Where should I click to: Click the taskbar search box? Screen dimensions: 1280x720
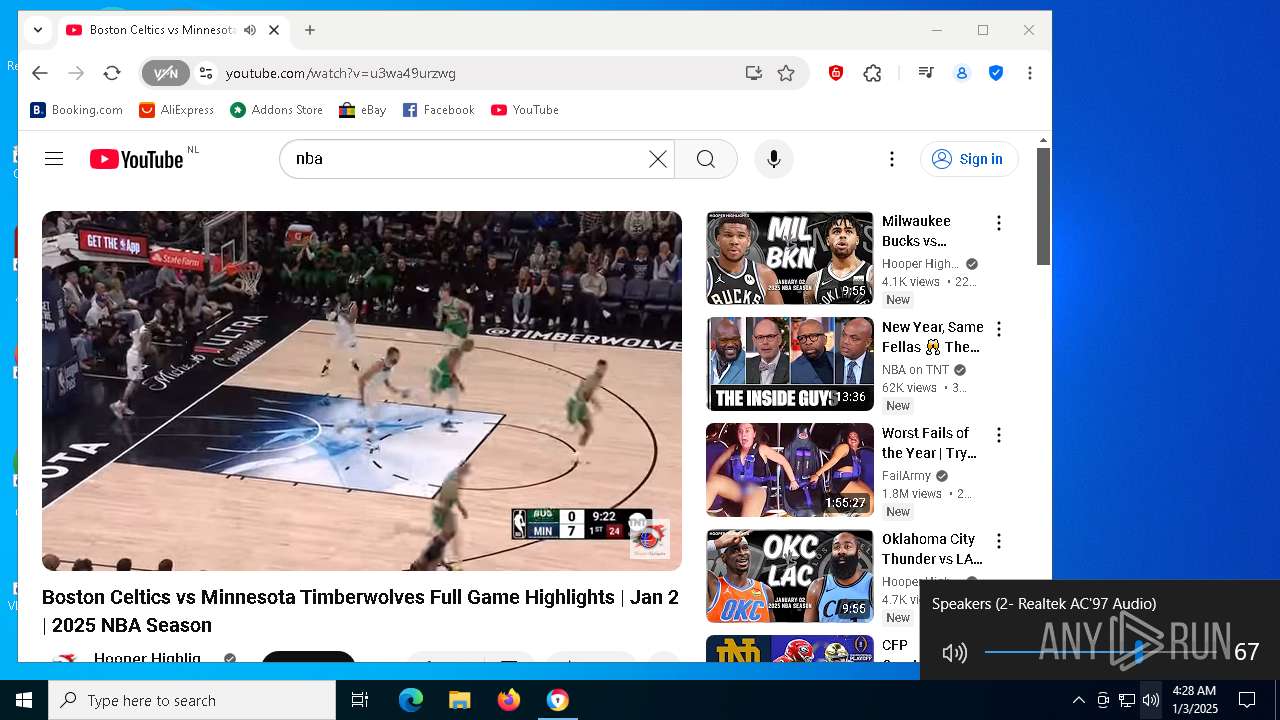point(192,700)
